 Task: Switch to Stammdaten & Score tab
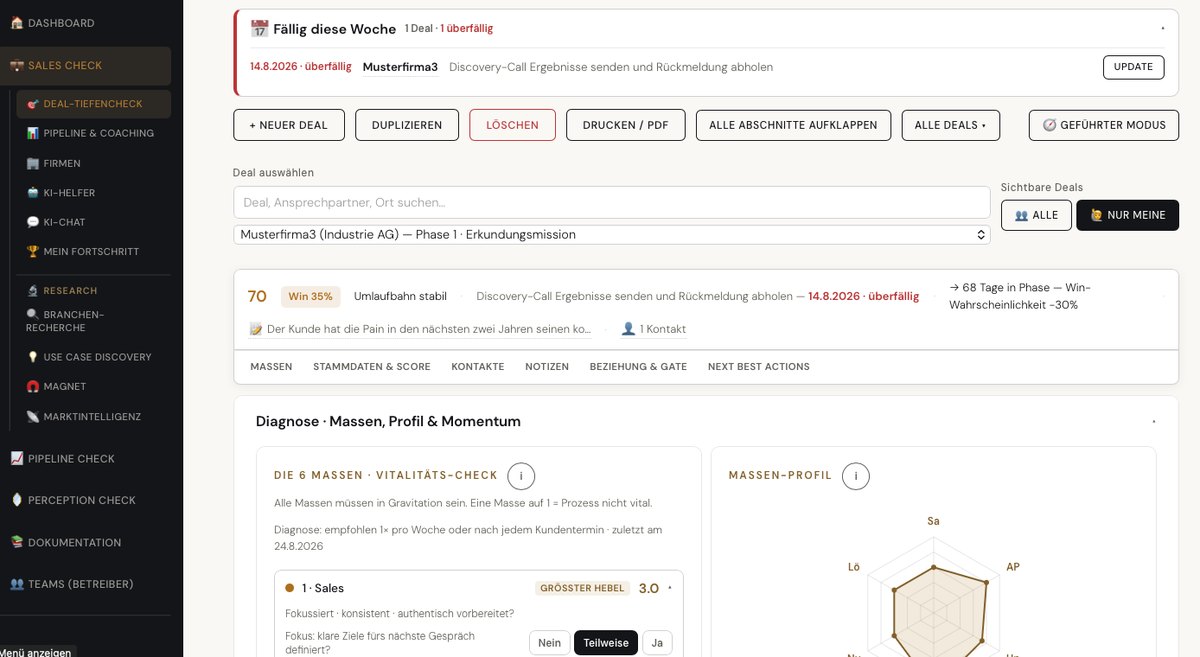[x=372, y=367]
